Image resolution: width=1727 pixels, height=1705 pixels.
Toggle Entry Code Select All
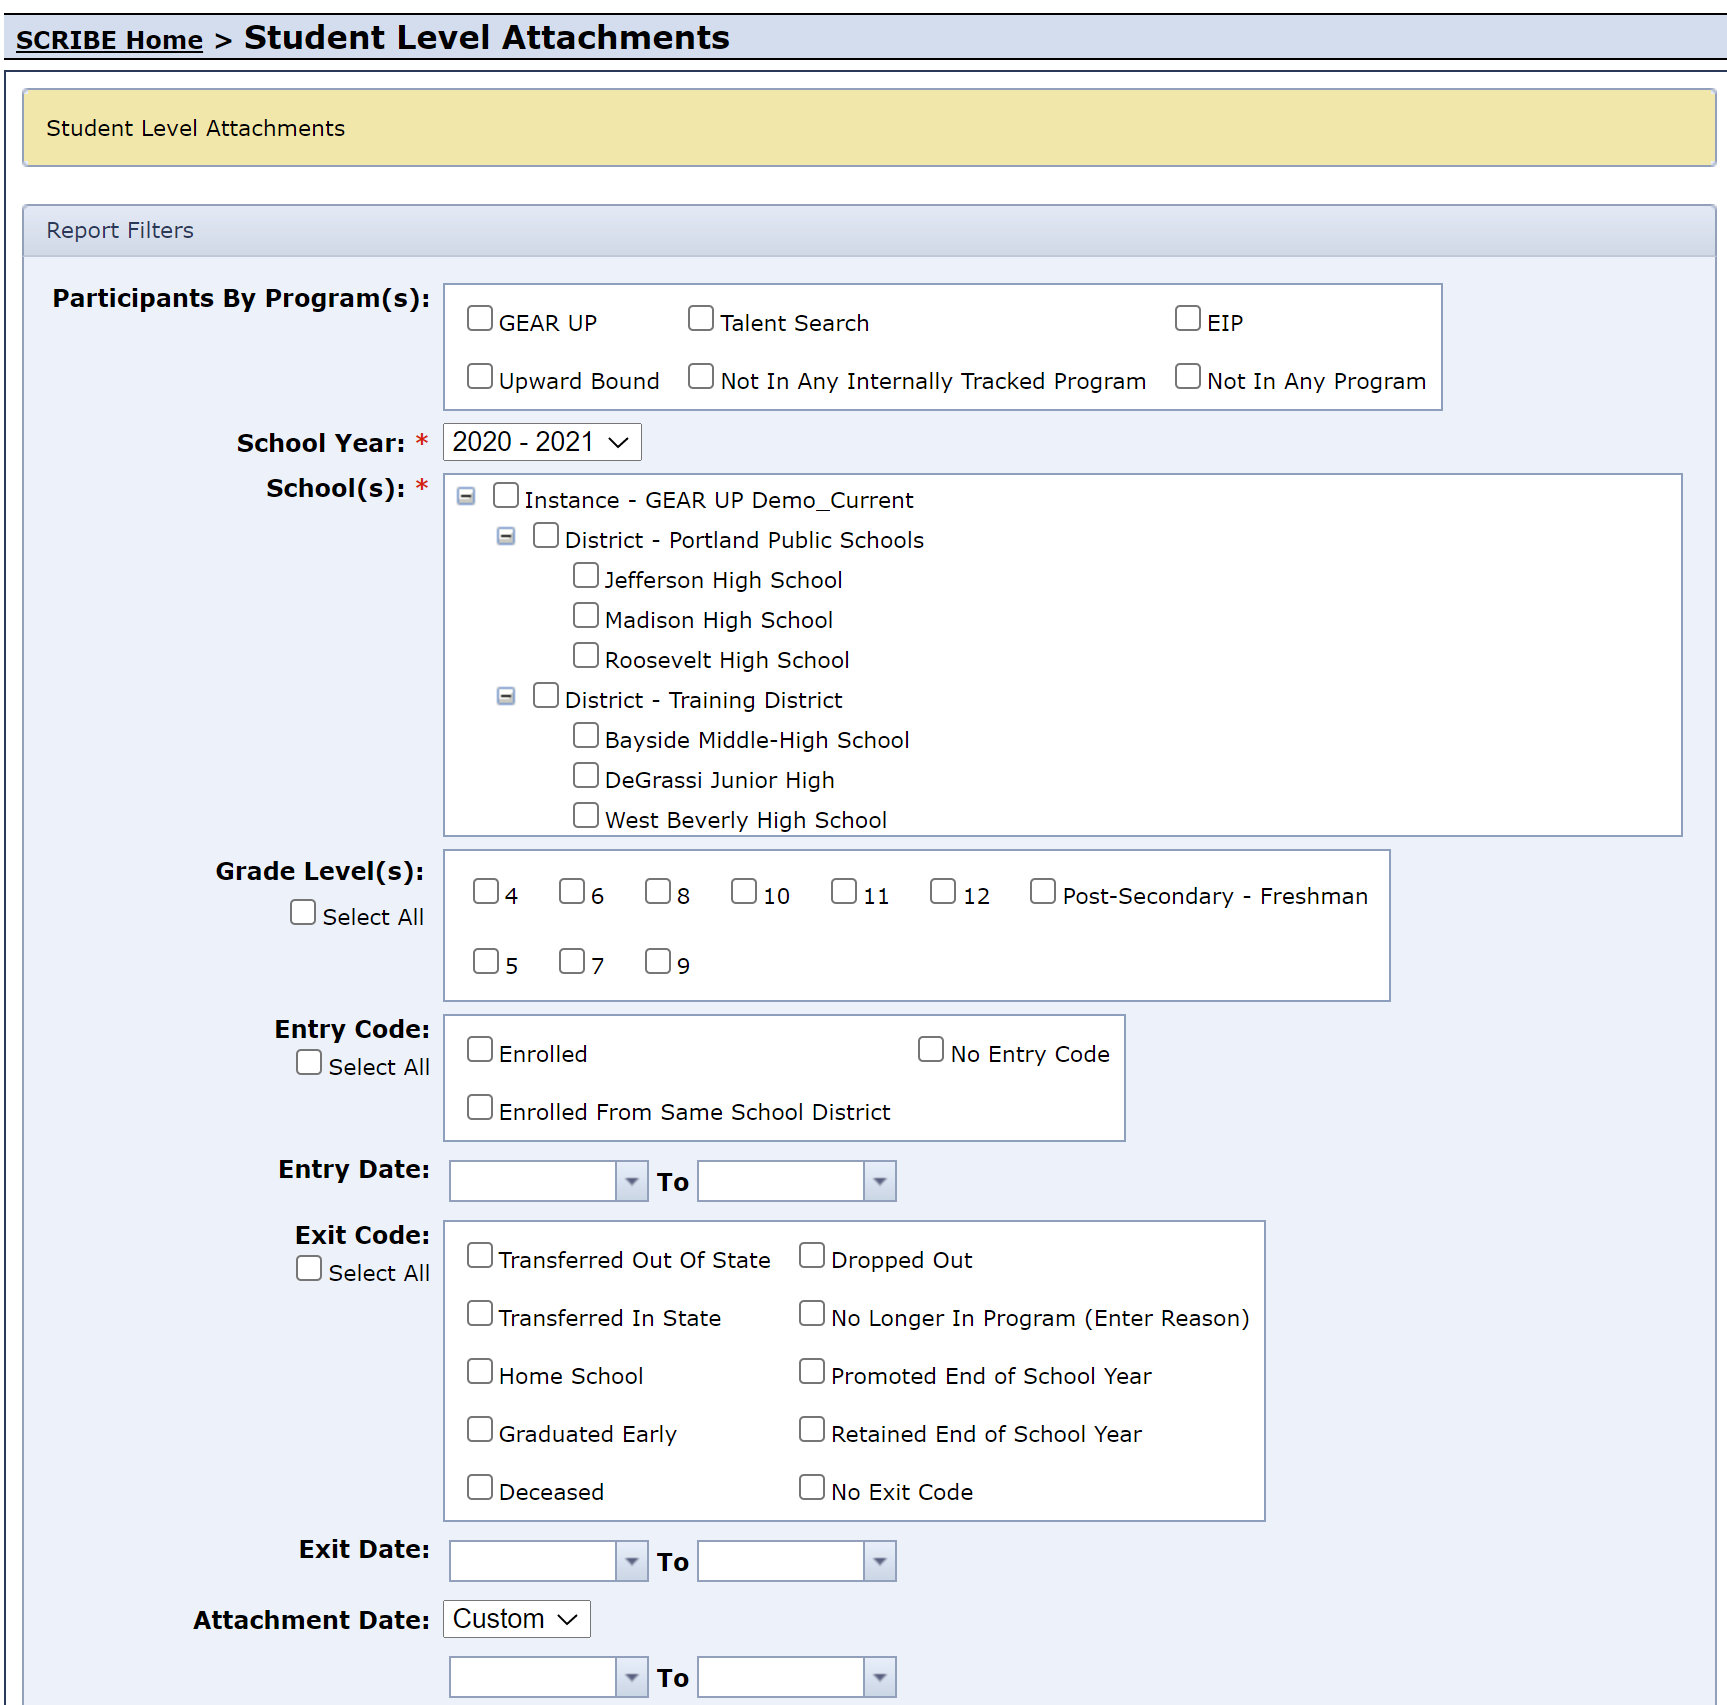click(x=309, y=1062)
